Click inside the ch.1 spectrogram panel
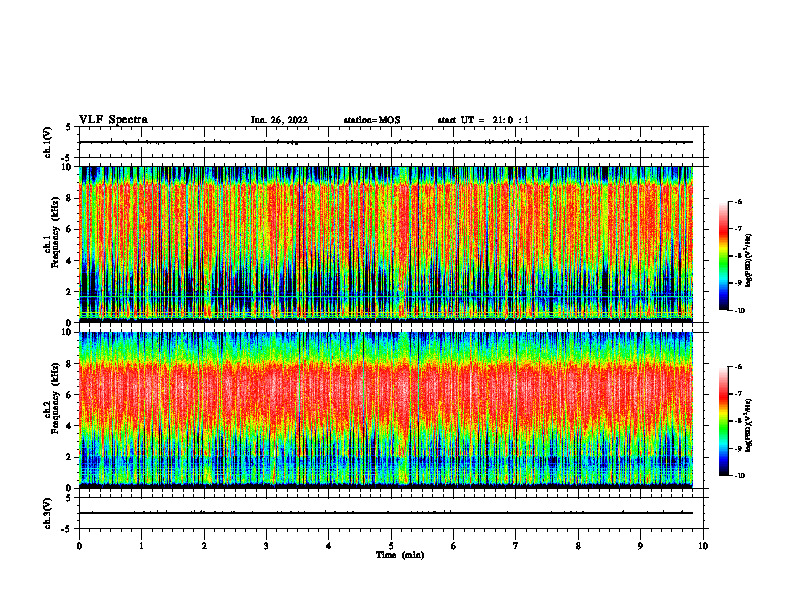 coord(386,244)
